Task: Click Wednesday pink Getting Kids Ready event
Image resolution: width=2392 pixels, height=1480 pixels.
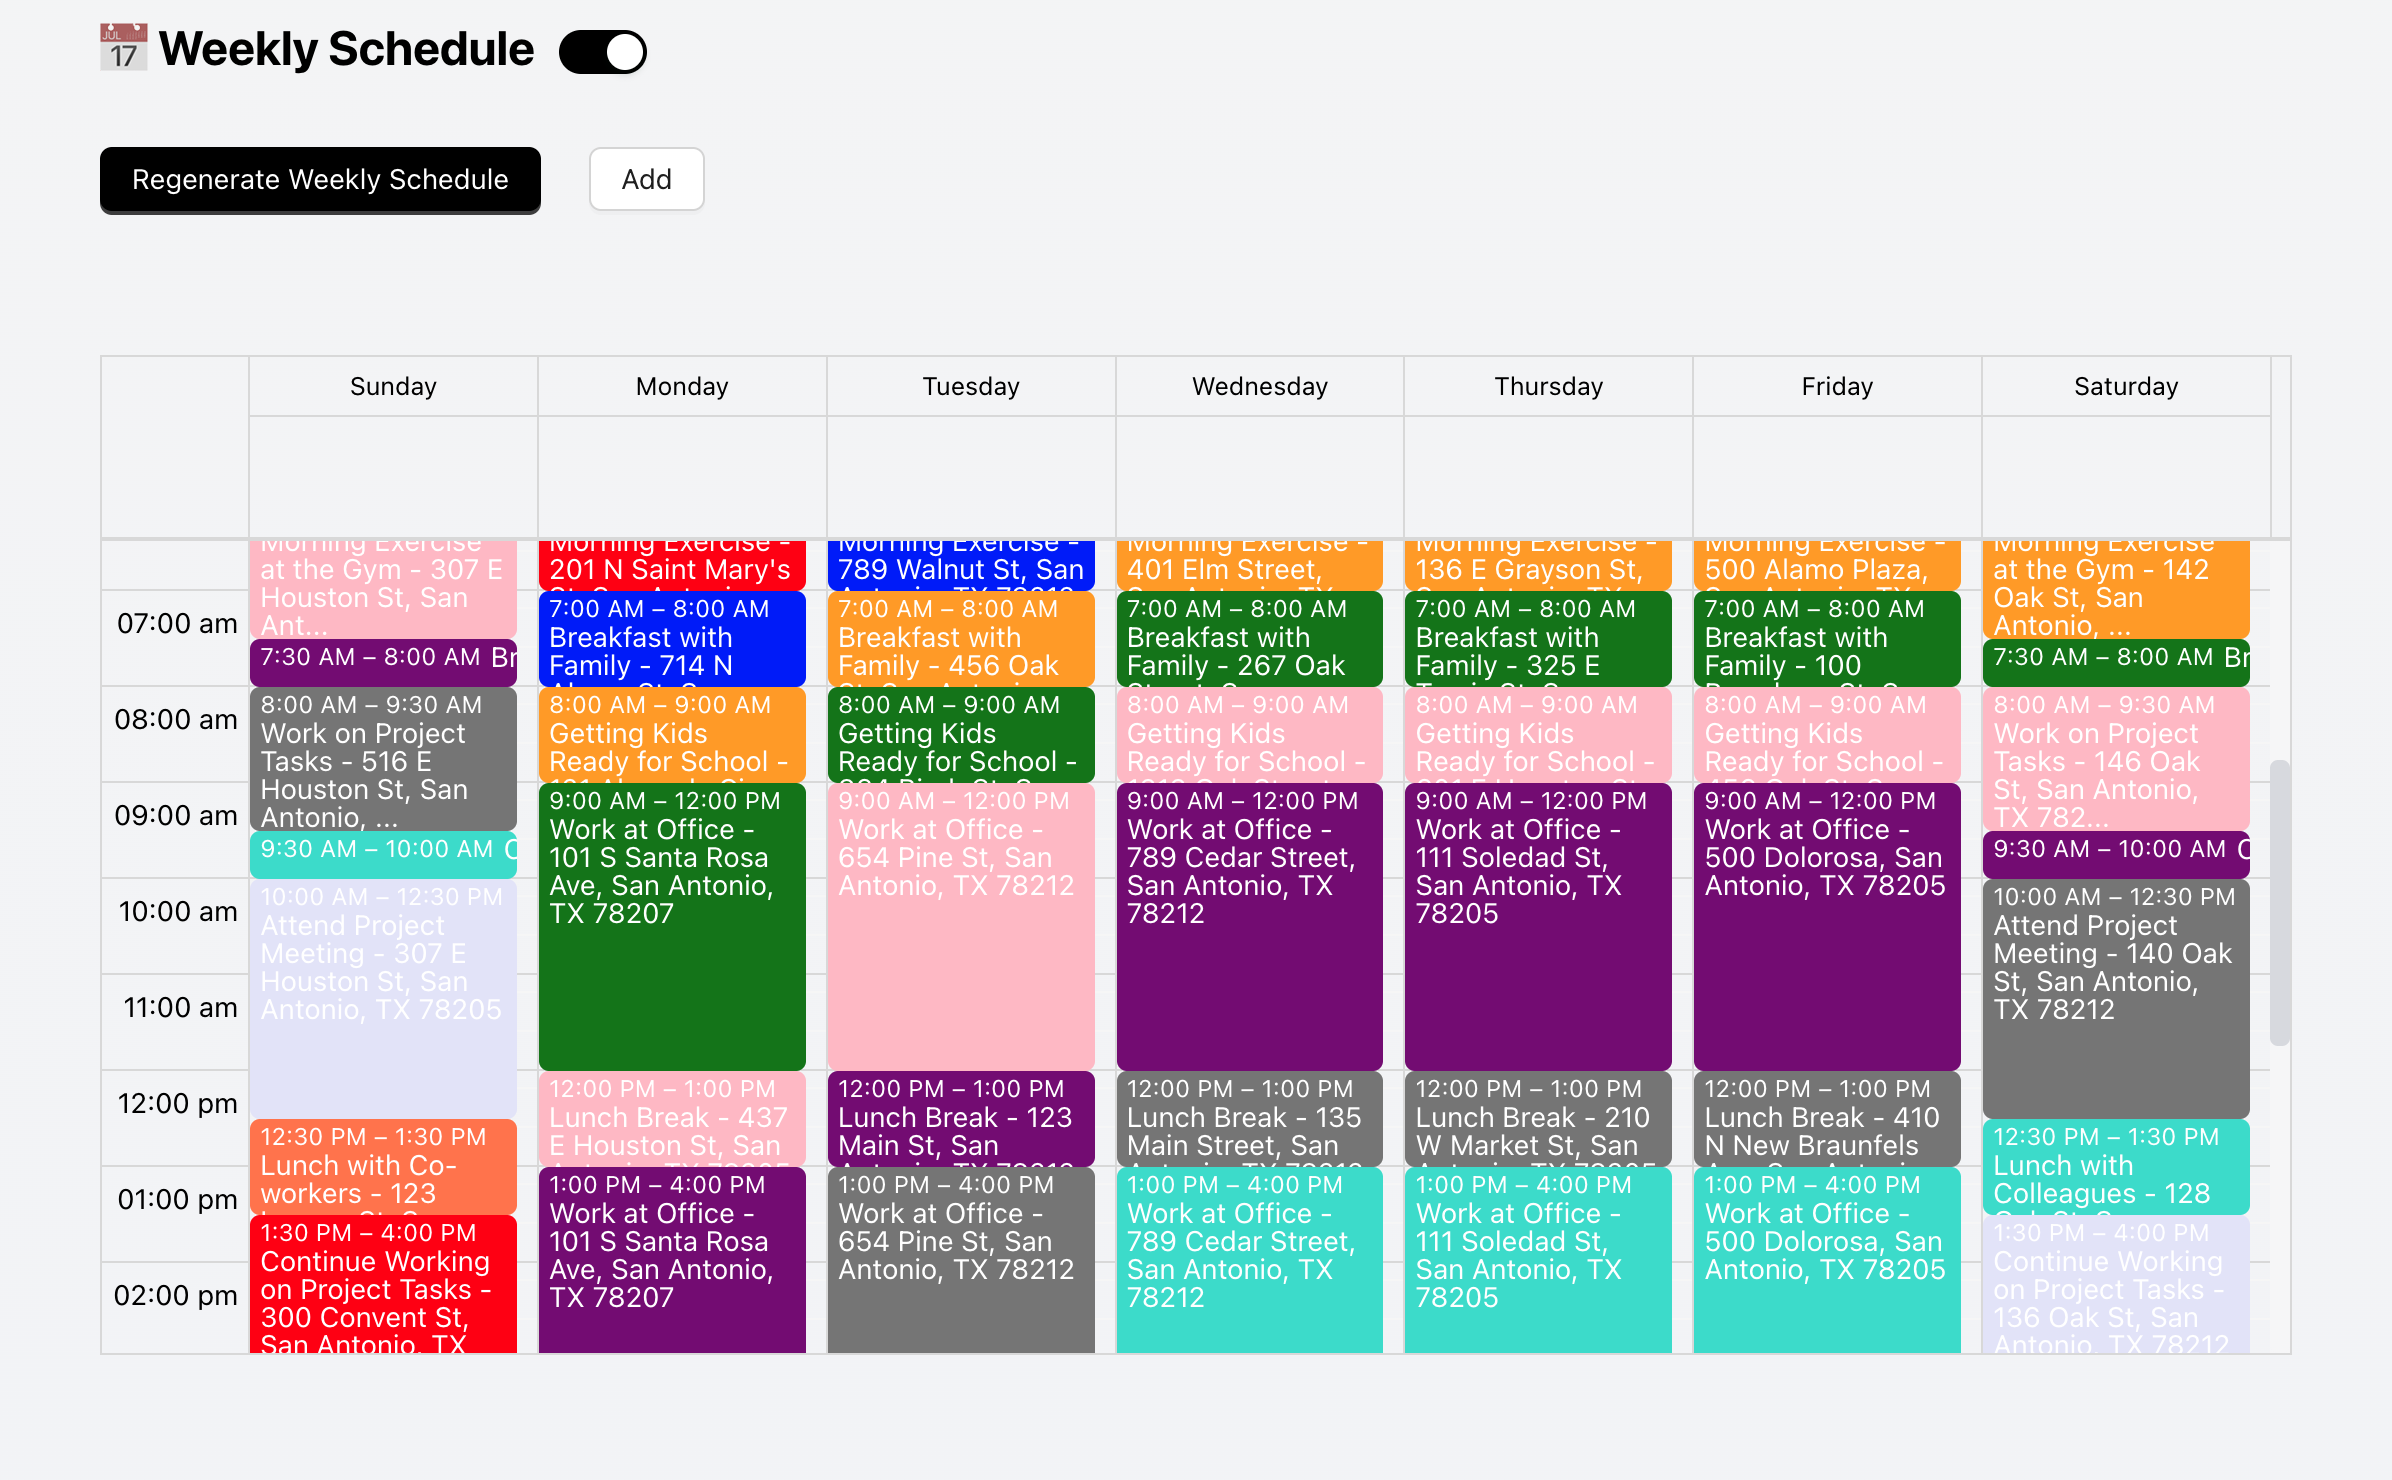Action: (x=1249, y=734)
